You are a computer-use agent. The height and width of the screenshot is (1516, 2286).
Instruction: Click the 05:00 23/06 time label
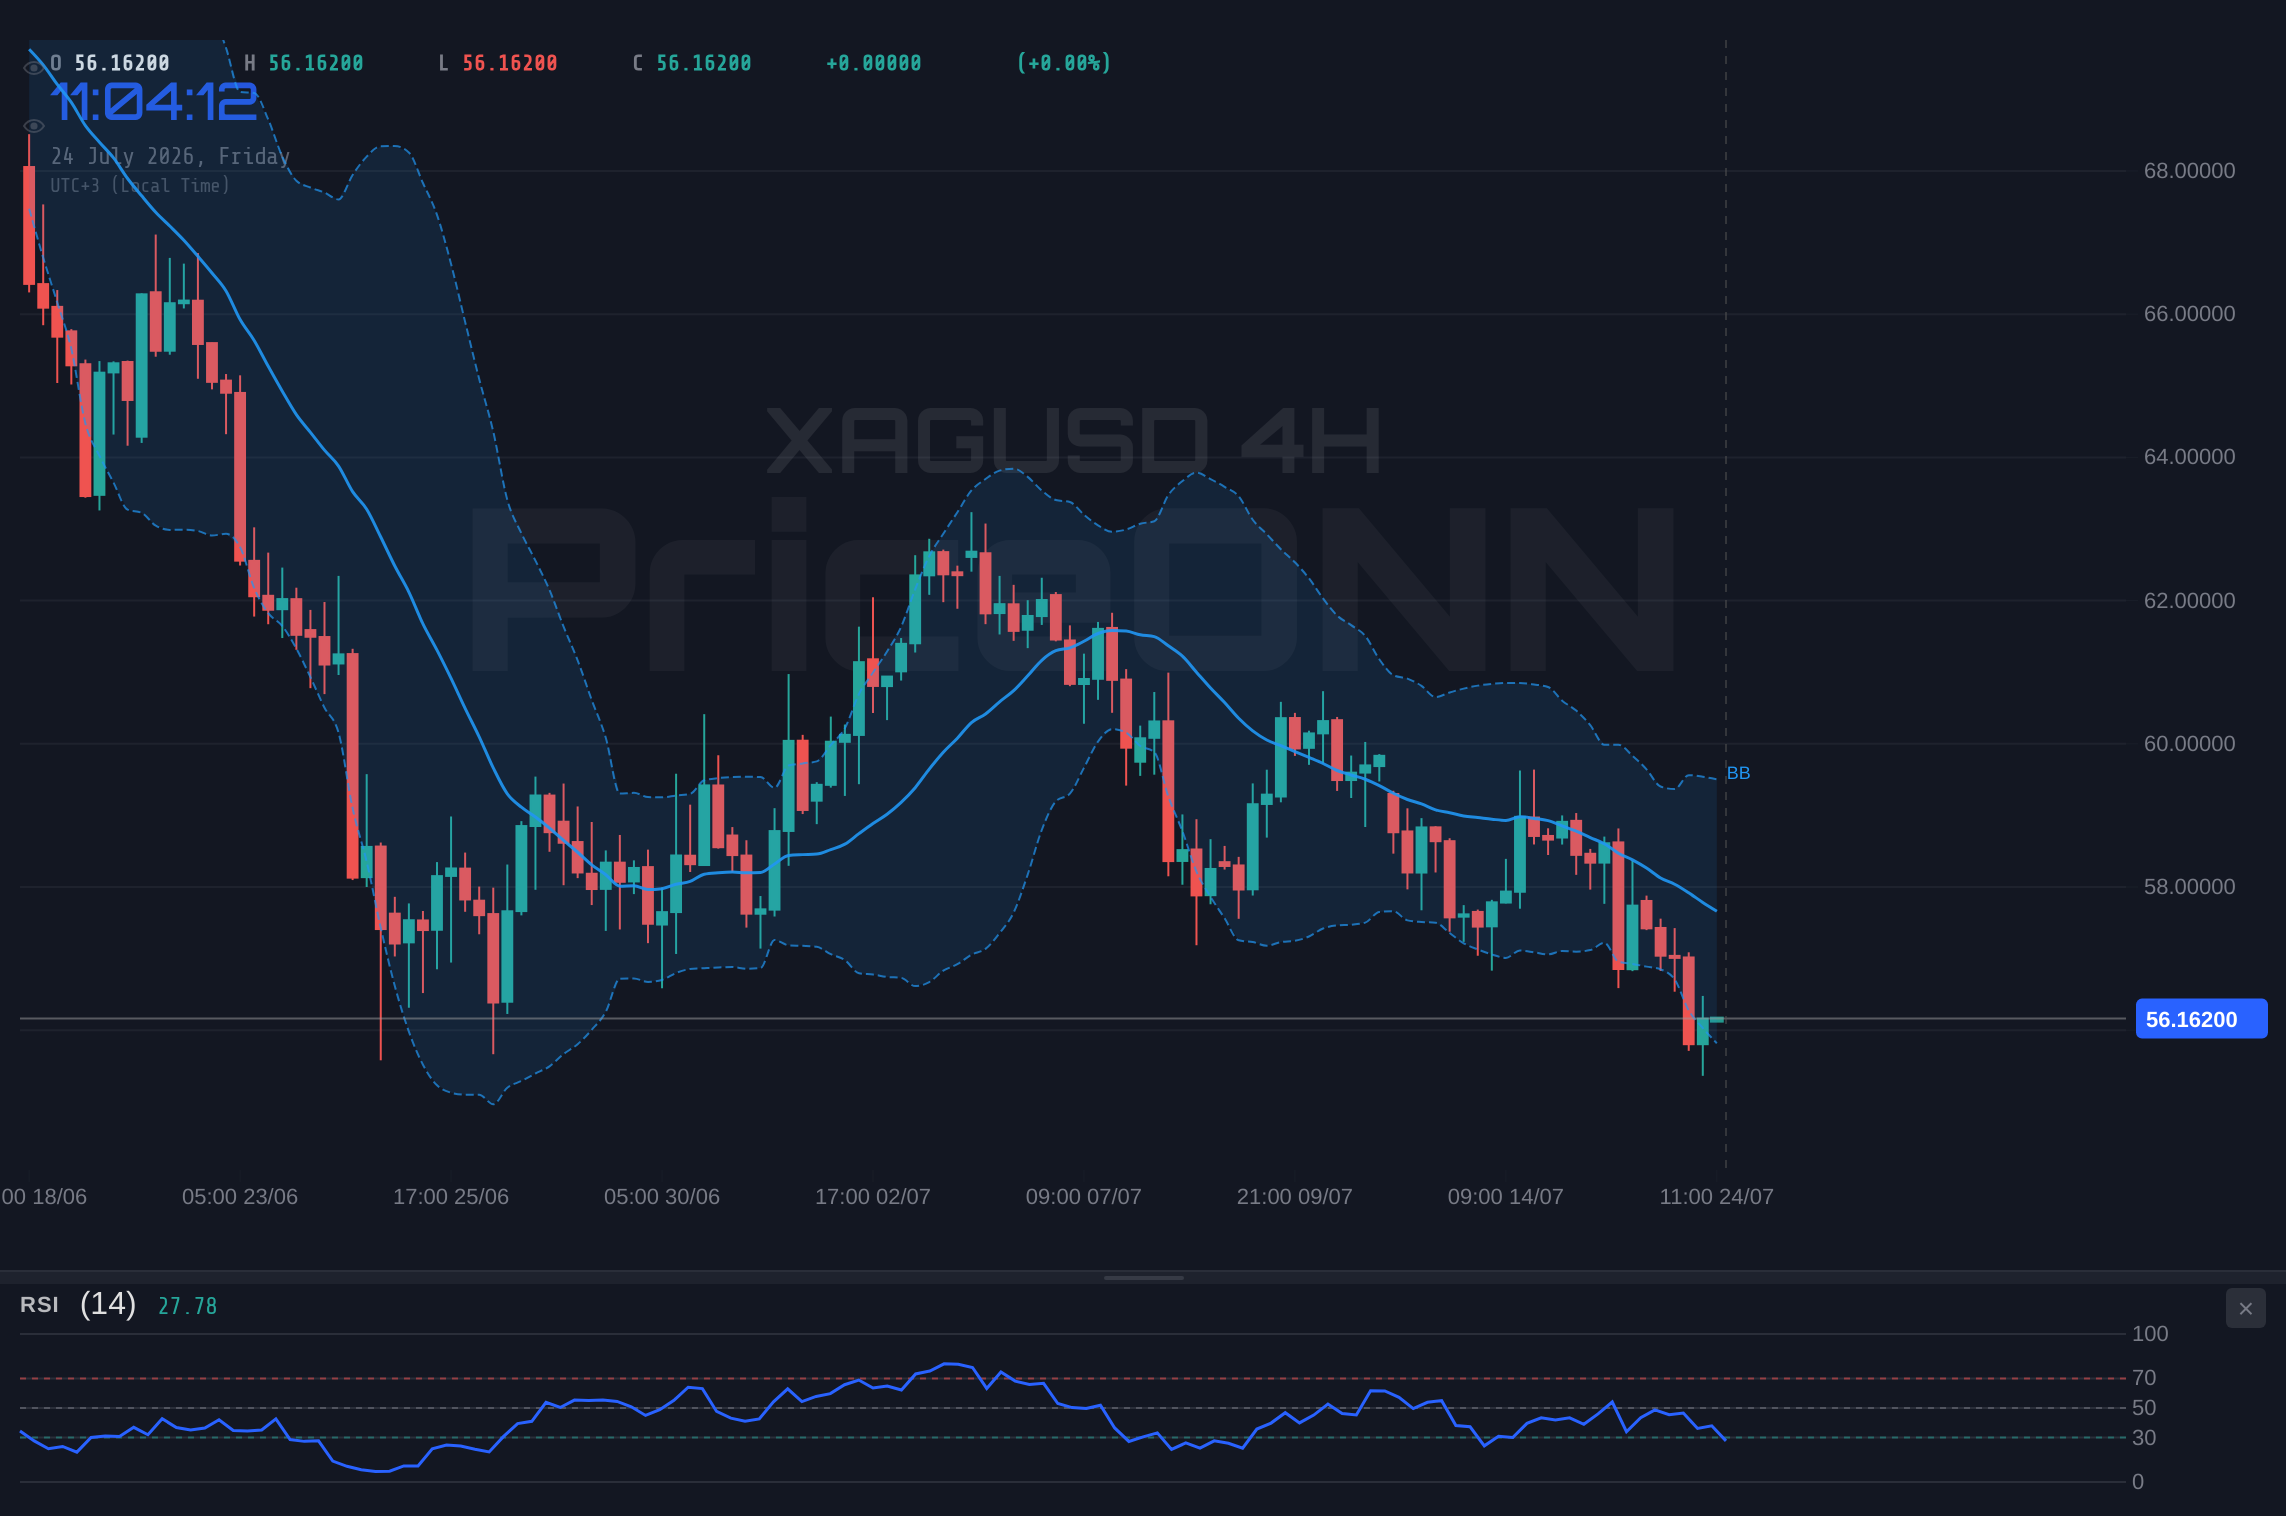click(240, 1197)
